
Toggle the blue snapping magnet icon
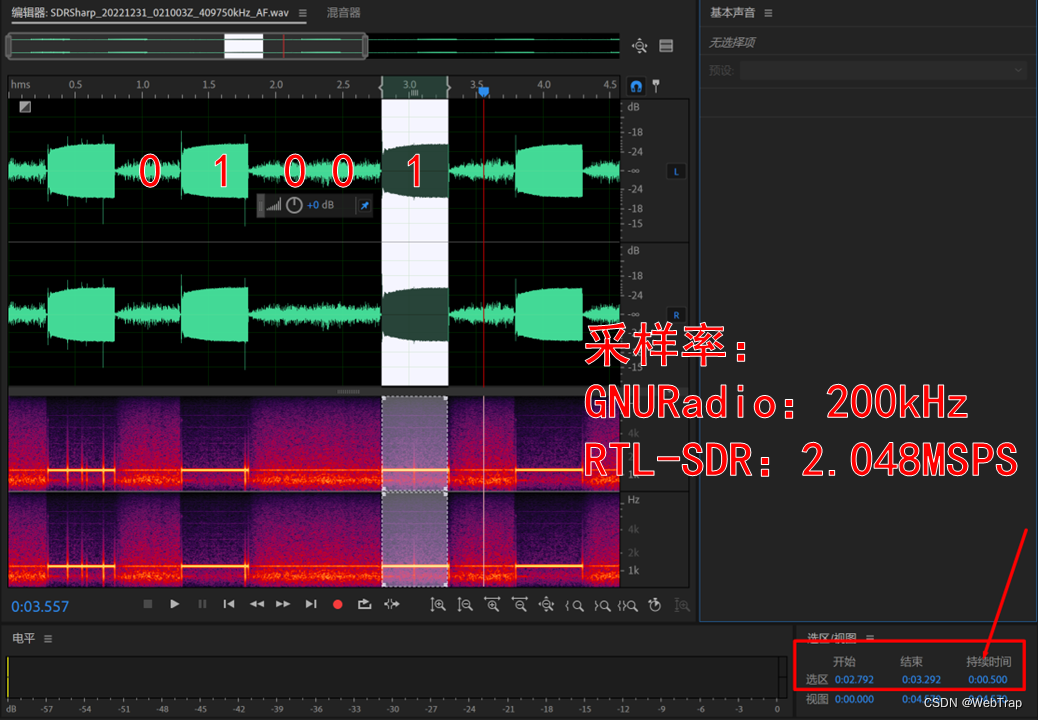click(x=636, y=86)
